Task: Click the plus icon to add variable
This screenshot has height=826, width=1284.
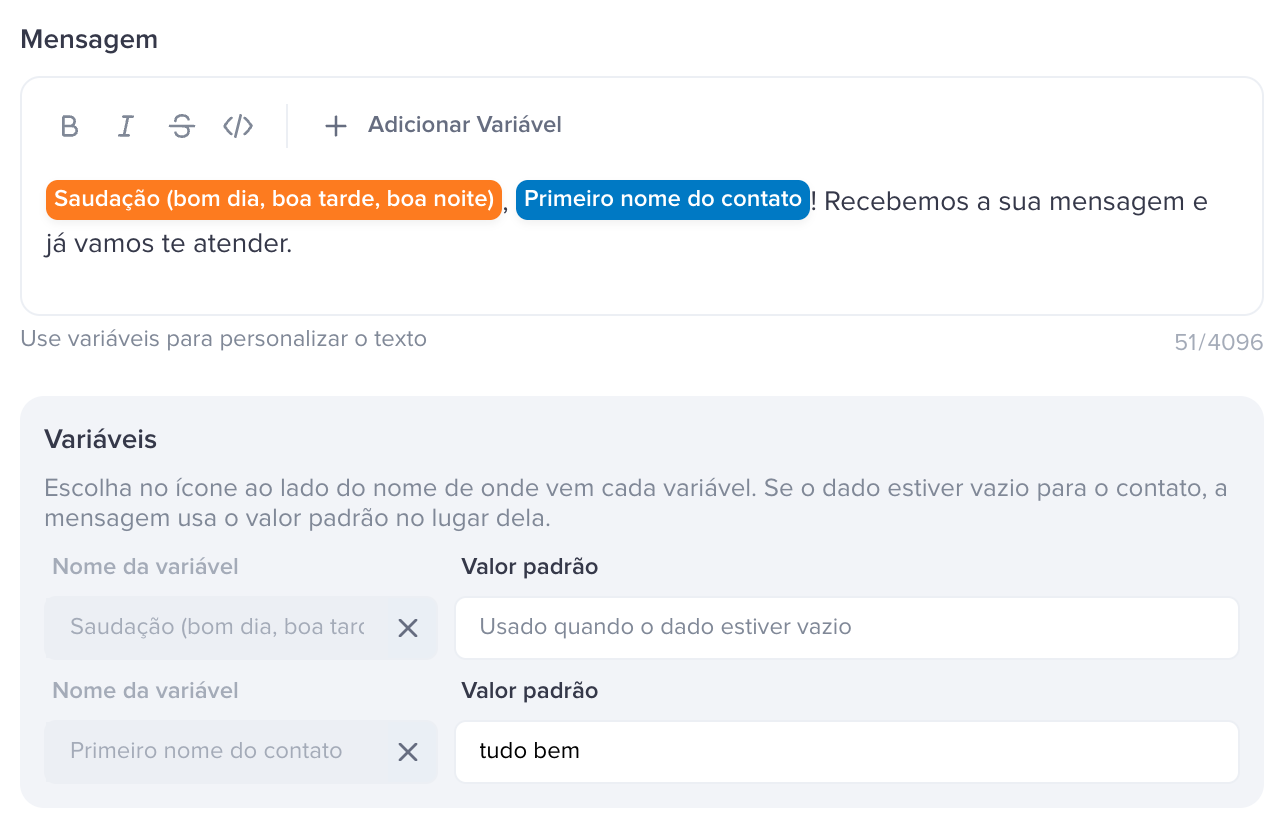Action: (335, 126)
